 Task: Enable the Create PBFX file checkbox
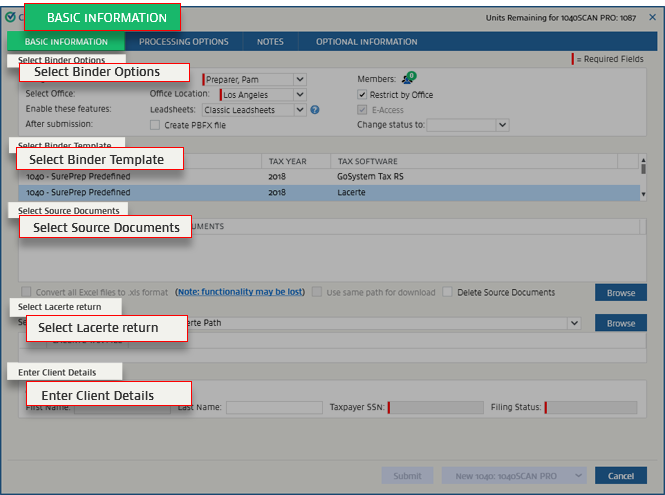pyautogui.click(x=155, y=125)
